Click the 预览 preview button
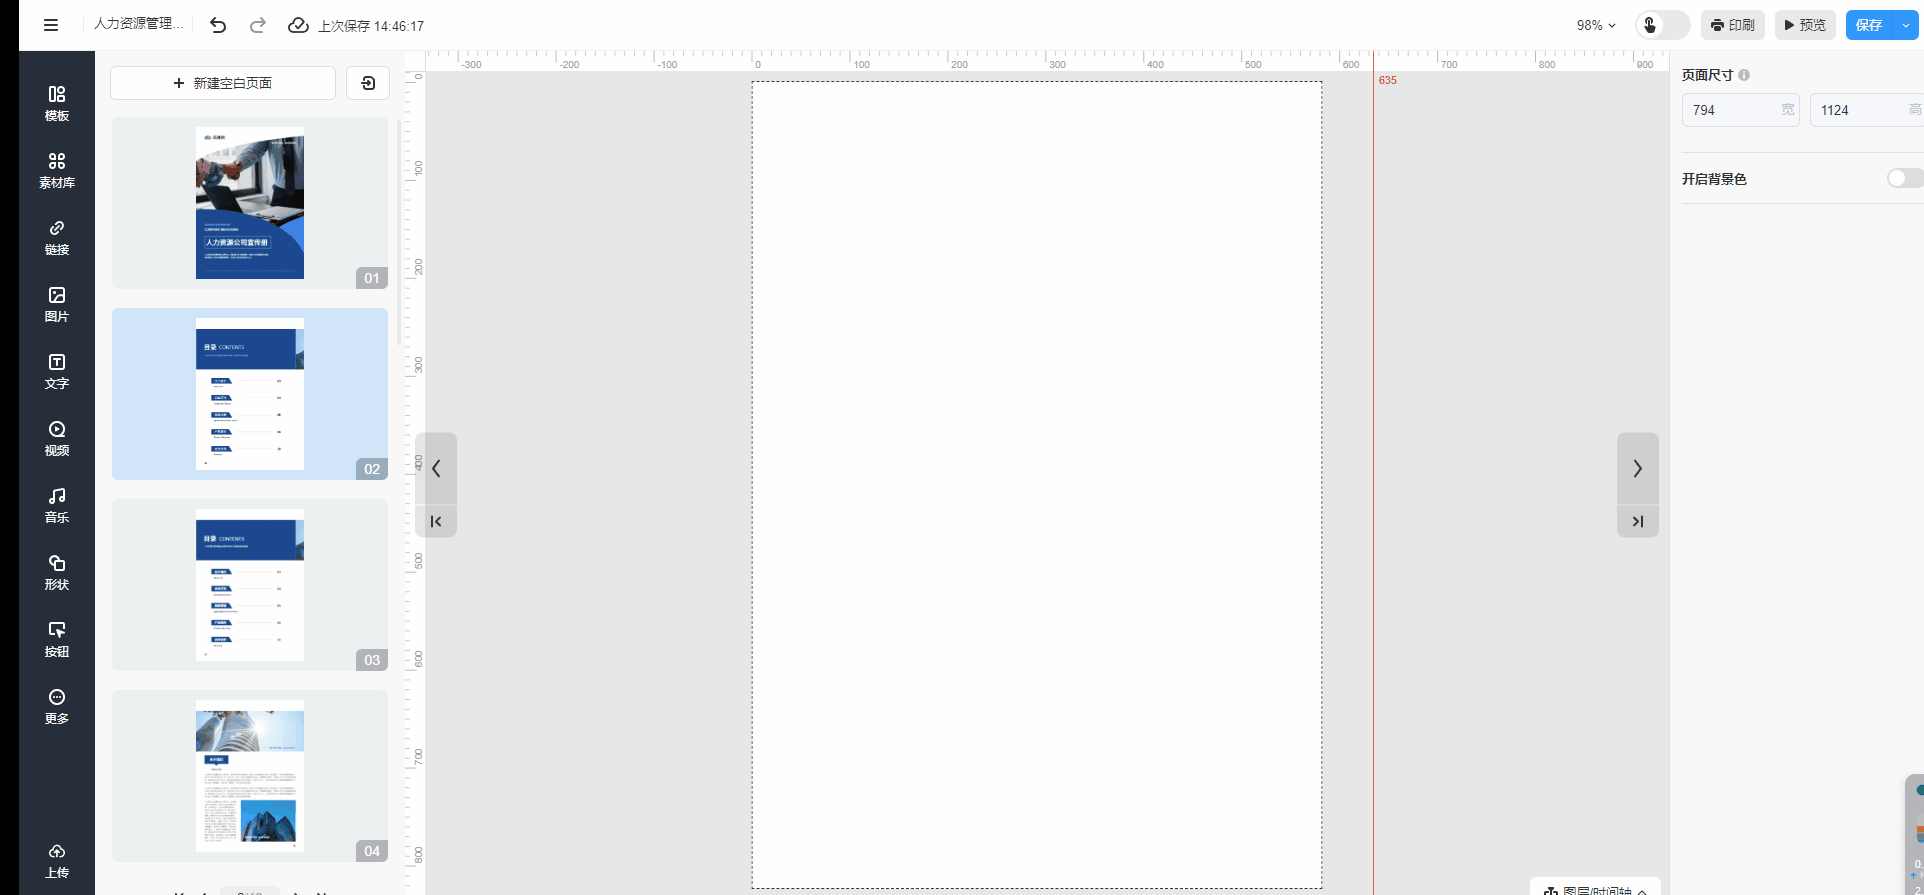Viewport: 1924px width, 895px height. pyautogui.click(x=1805, y=25)
